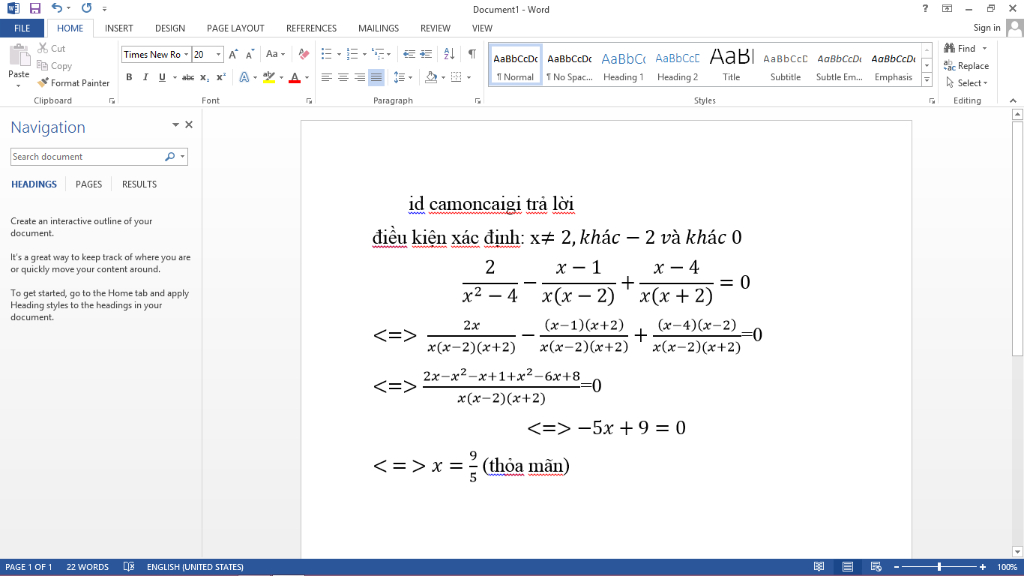Switch to Web Layout view
This screenshot has width=1024, height=576.
[x=876, y=567]
